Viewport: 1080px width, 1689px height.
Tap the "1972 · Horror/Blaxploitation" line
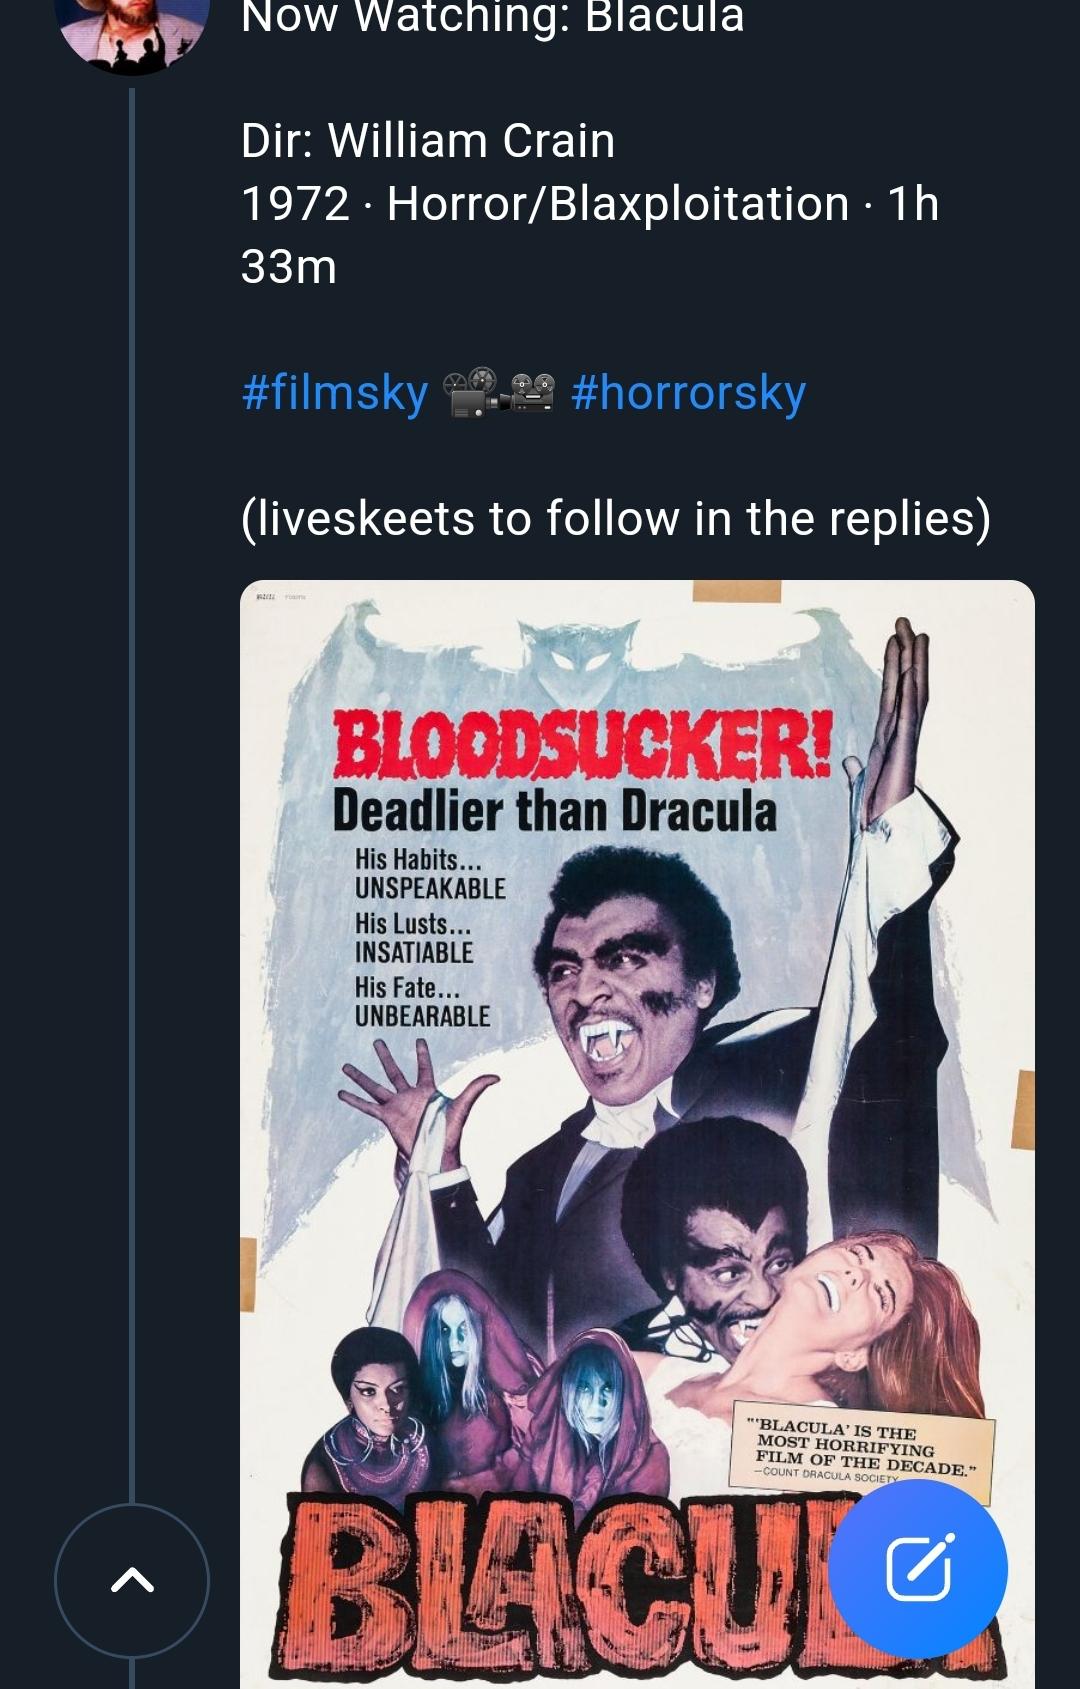coord(545,204)
